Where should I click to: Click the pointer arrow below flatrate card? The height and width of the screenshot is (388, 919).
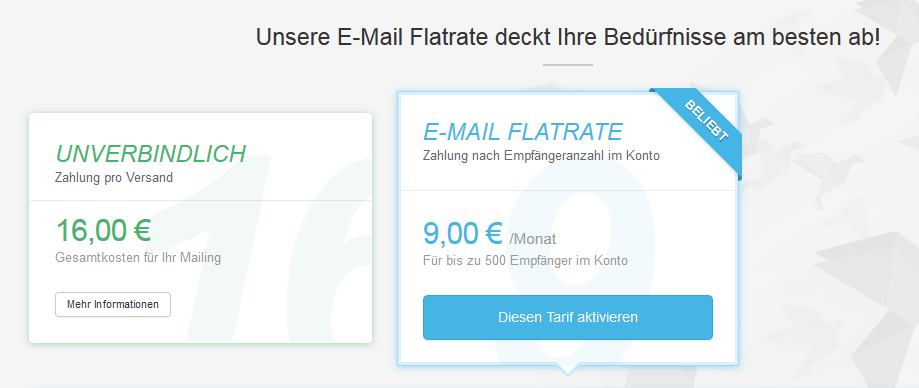point(567,369)
